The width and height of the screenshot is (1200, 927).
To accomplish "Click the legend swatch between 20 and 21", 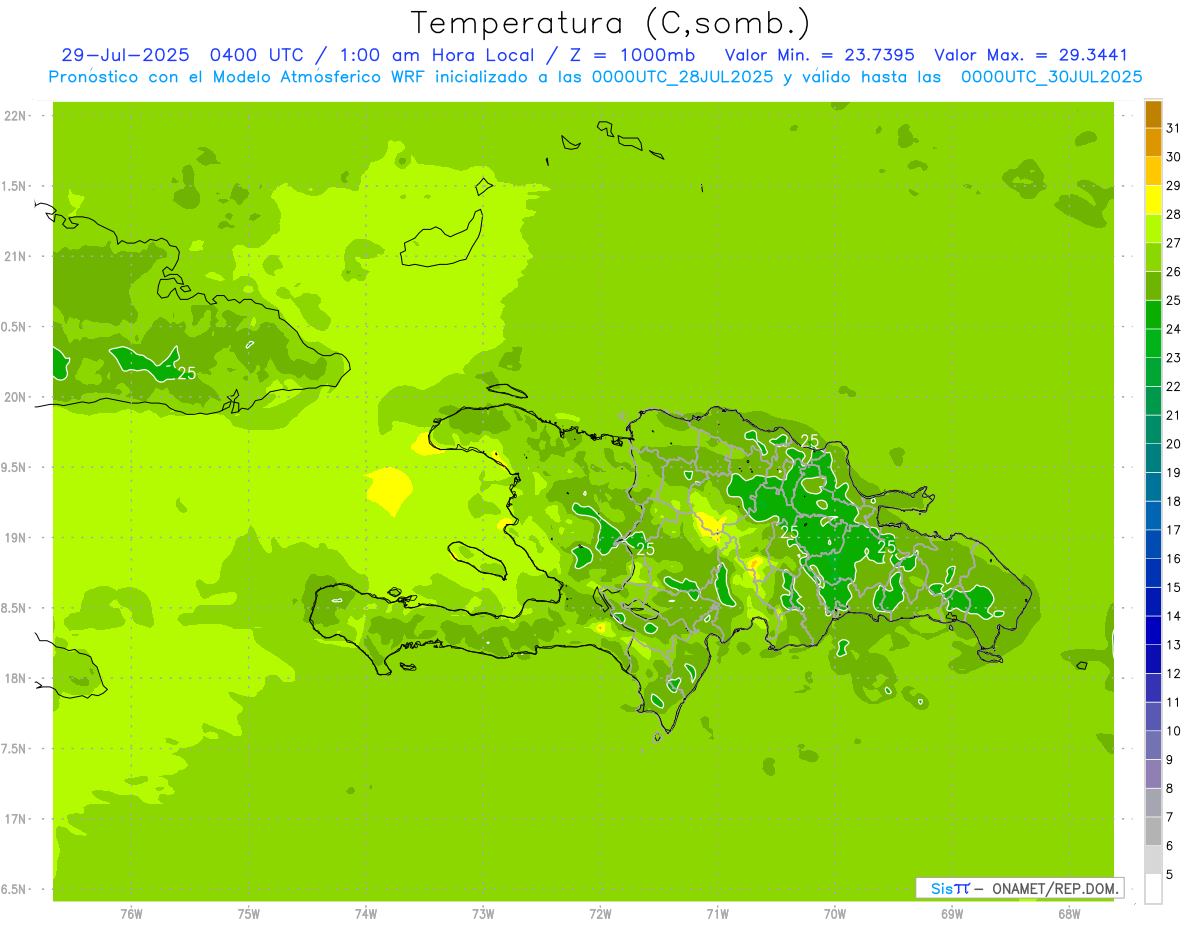I will [x=1153, y=430].
